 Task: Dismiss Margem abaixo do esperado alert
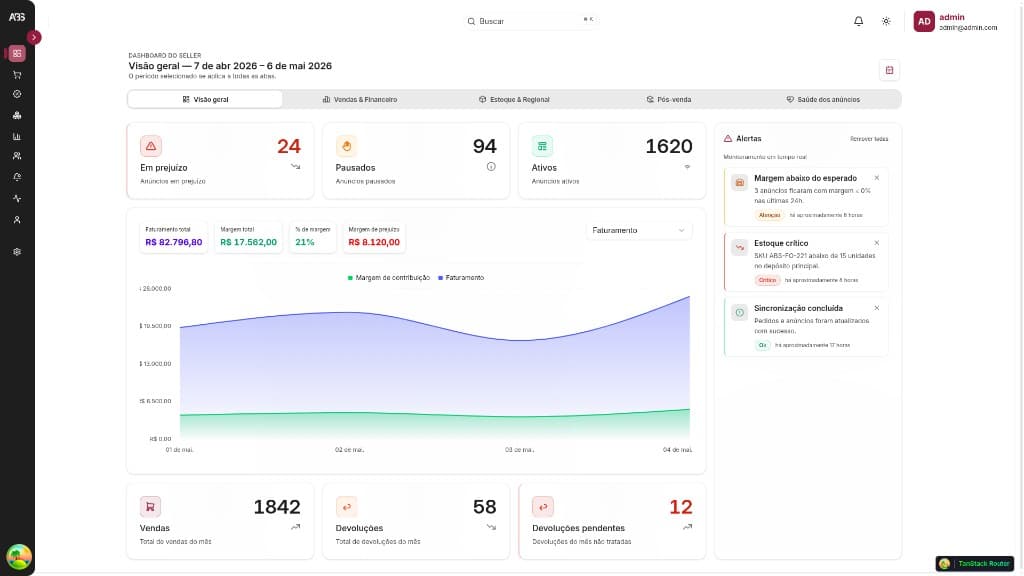(876, 178)
